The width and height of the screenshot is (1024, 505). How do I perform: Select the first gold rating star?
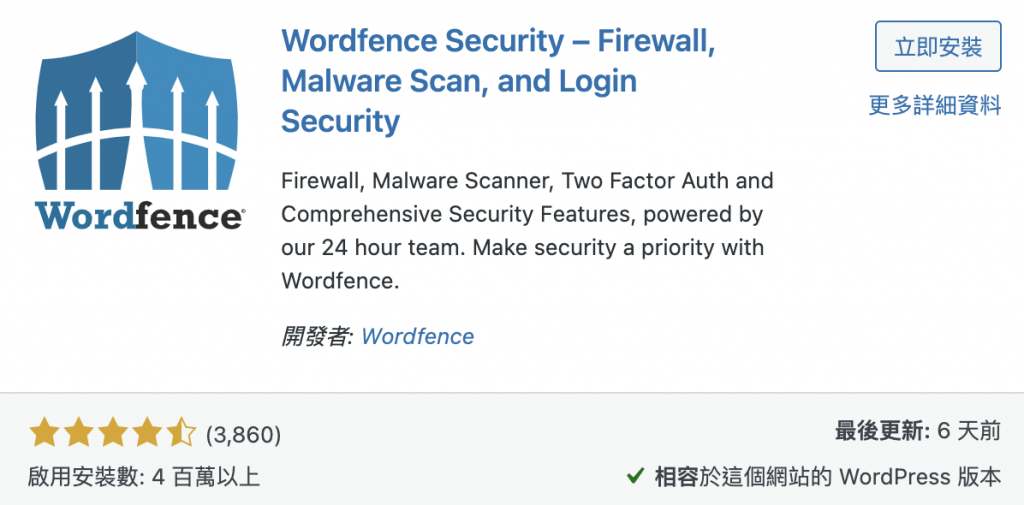coord(44,434)
